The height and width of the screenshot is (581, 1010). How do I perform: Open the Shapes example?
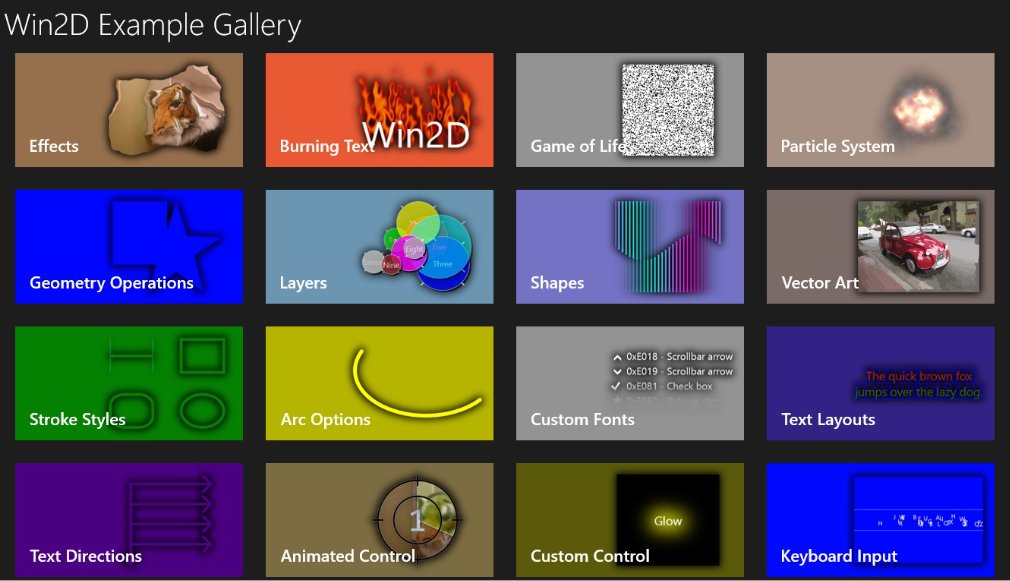click(629, 246)
